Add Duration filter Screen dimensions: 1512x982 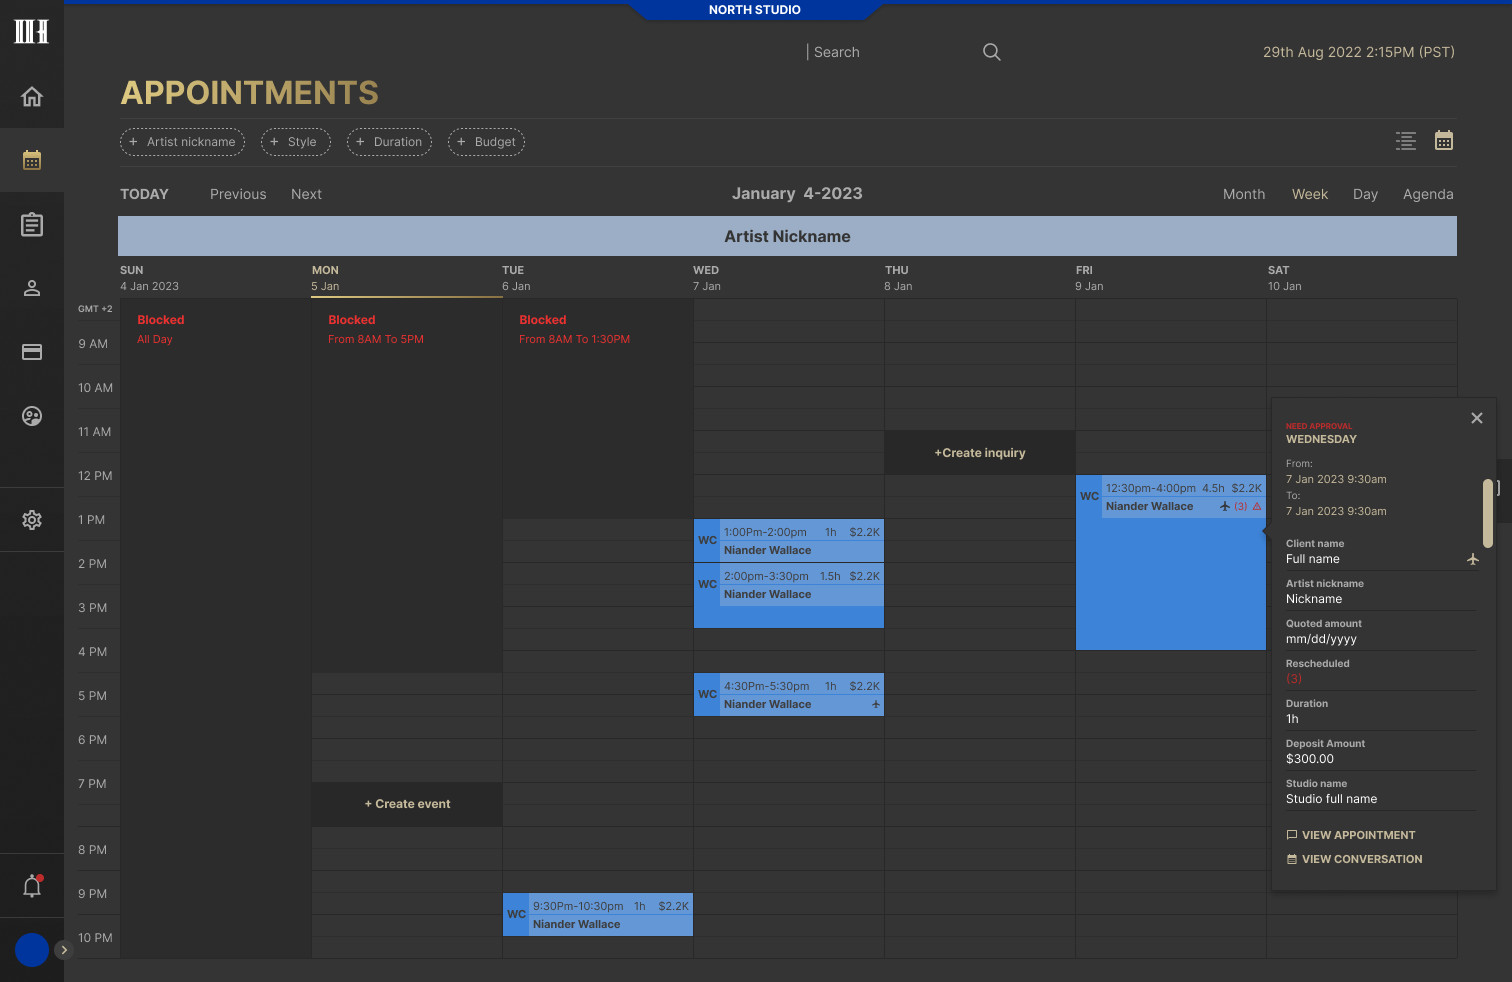[x=390, y=142]
